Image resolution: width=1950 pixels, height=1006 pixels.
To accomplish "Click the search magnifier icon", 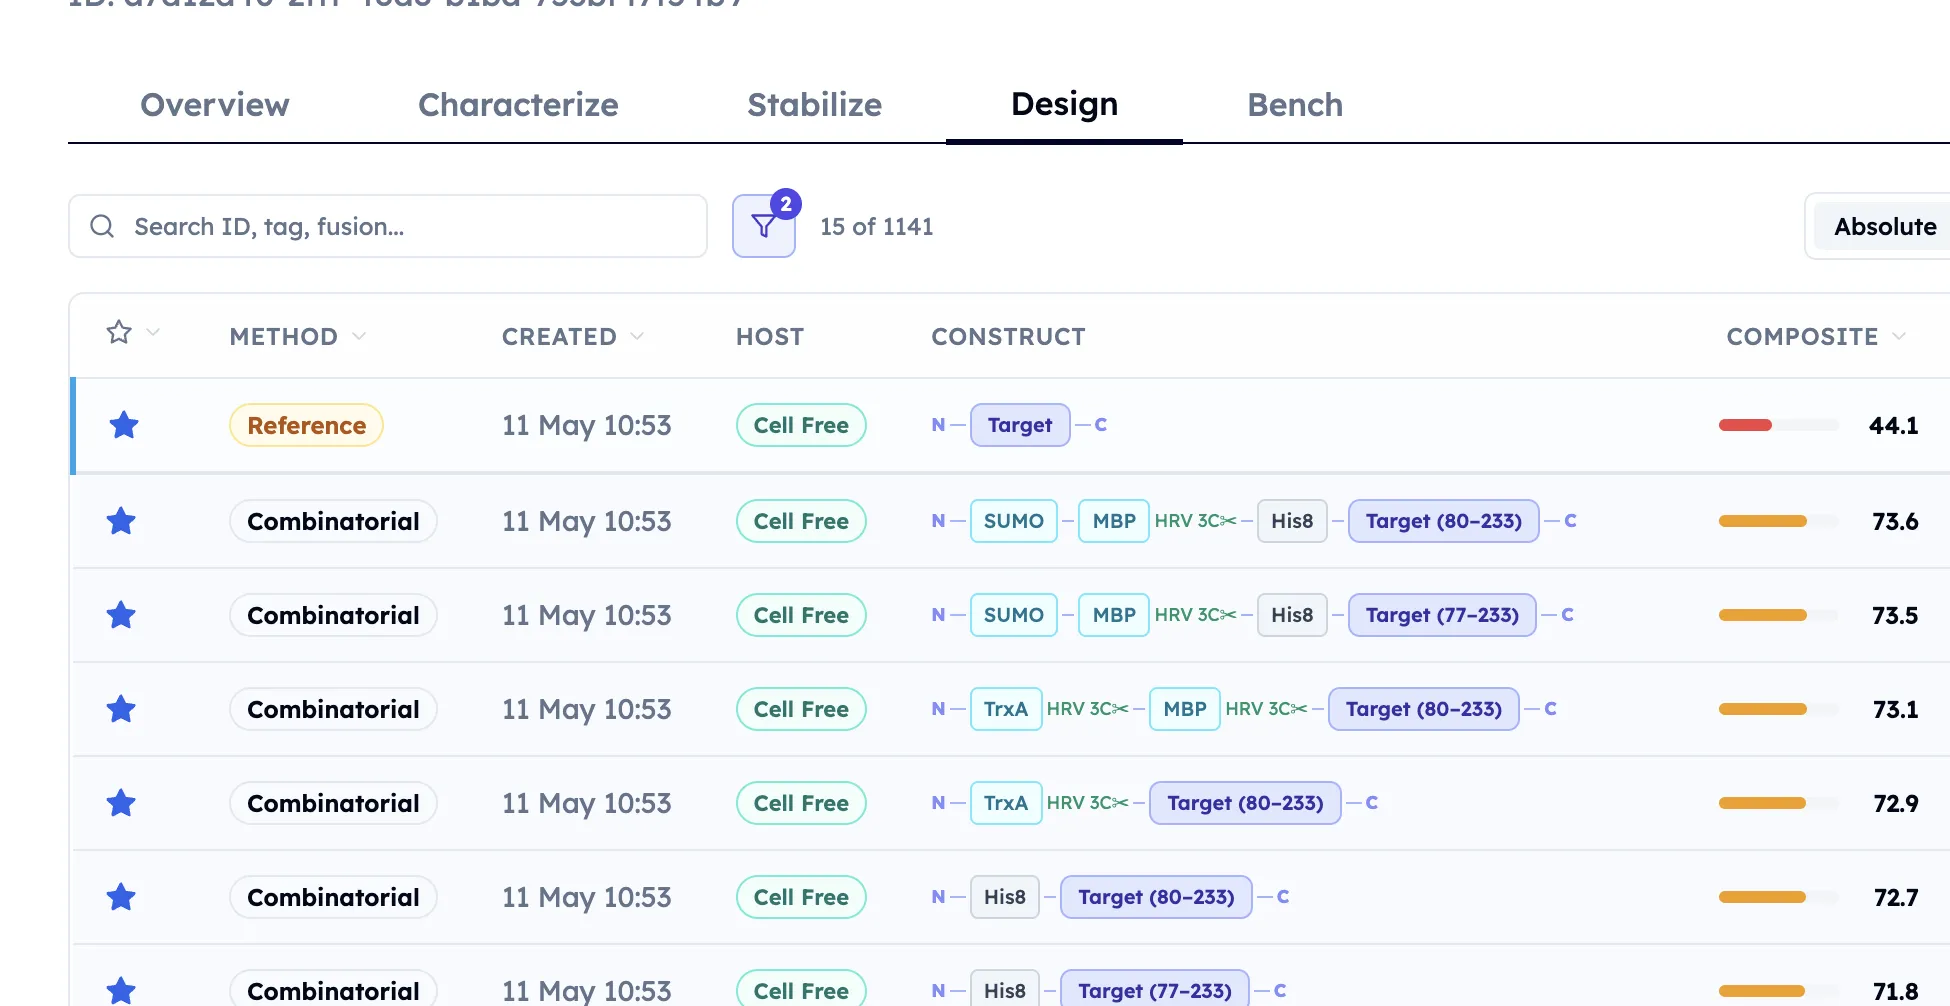I will click(102, 226).
